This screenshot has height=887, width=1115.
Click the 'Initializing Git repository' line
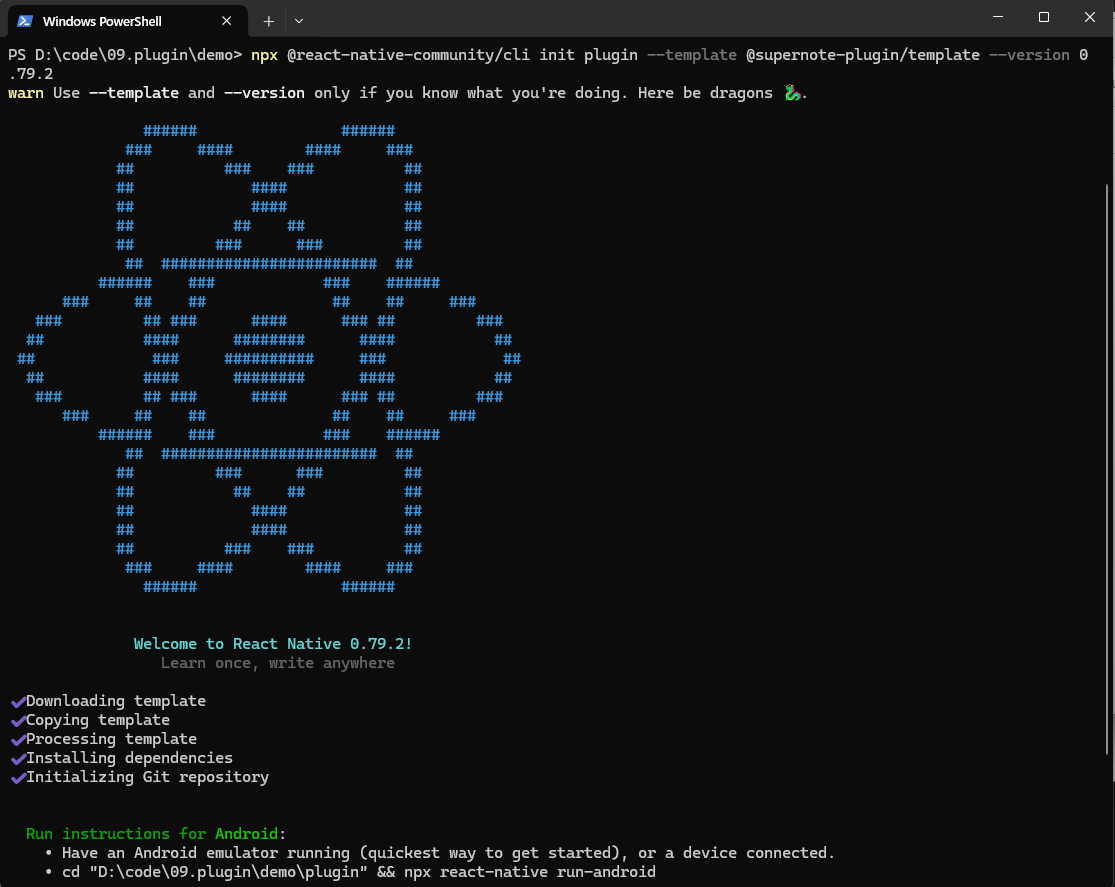pos(147,777)
